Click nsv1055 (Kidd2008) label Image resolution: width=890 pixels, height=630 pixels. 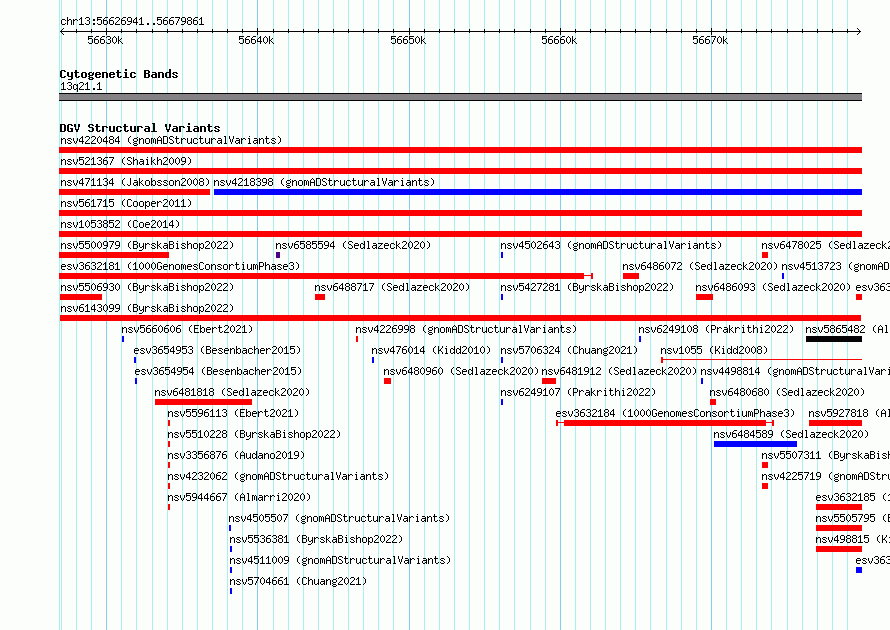point(714,350)
